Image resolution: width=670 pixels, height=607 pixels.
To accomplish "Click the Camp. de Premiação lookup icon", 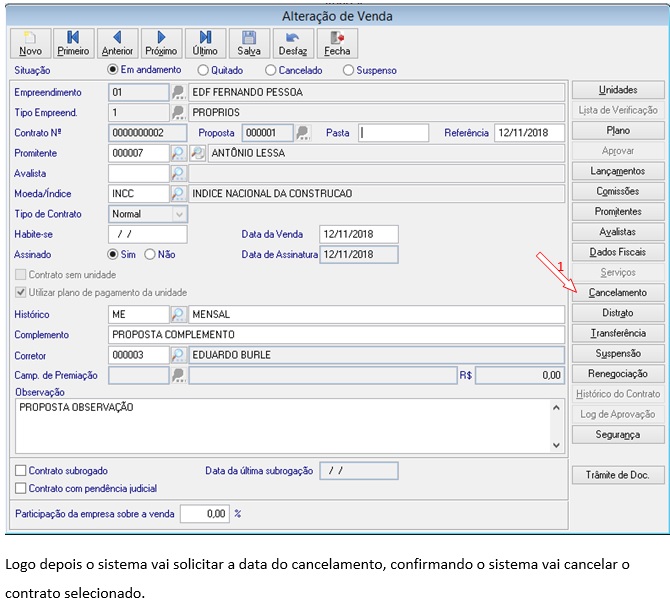I will pyautogui.click(x=178, y=375).
